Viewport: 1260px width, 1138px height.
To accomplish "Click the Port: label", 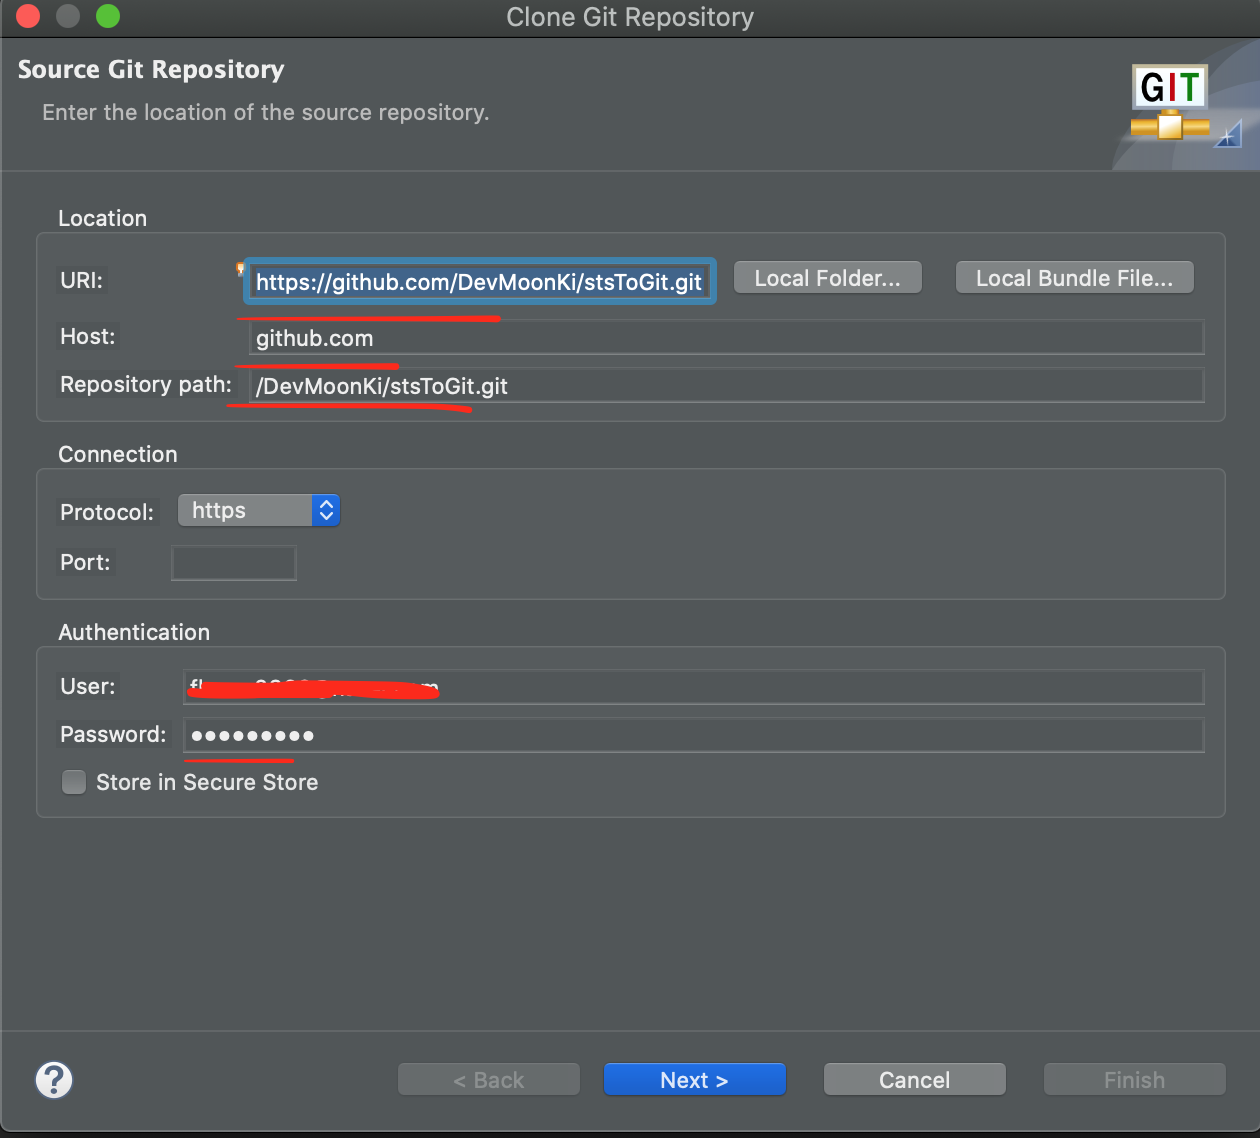I will click(85, 562).
